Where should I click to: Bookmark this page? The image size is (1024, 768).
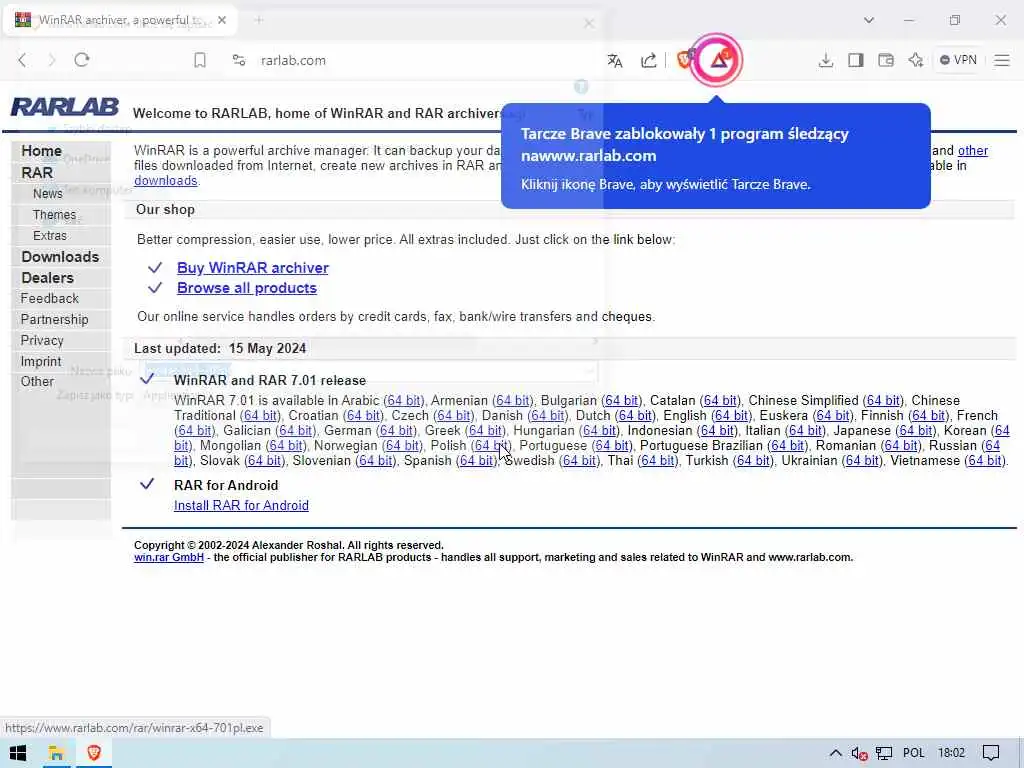point(200,60)
